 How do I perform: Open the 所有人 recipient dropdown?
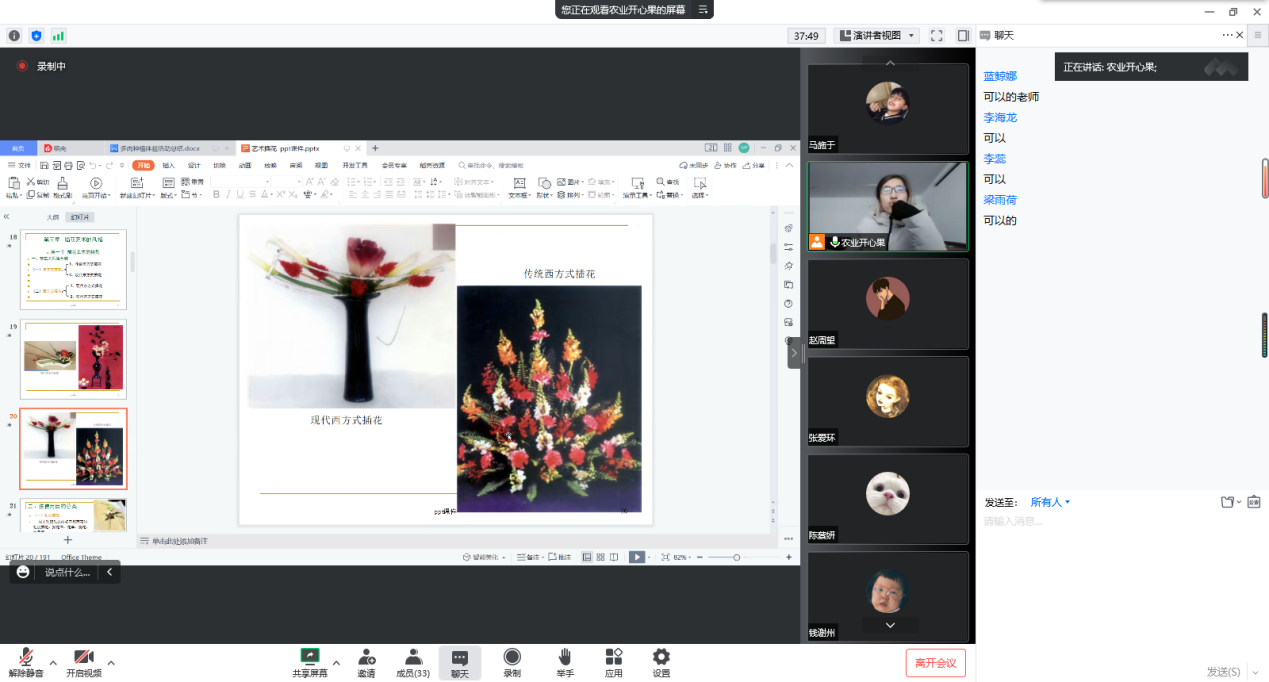click(x=1050, y=502)
